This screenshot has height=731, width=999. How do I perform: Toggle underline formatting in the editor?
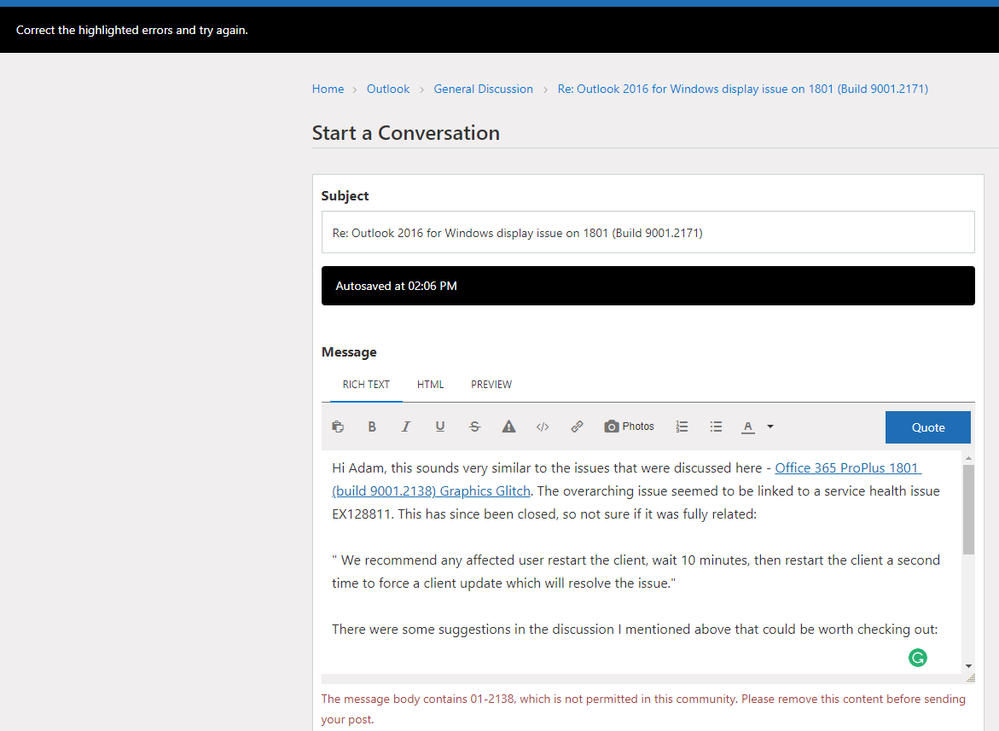440,426
